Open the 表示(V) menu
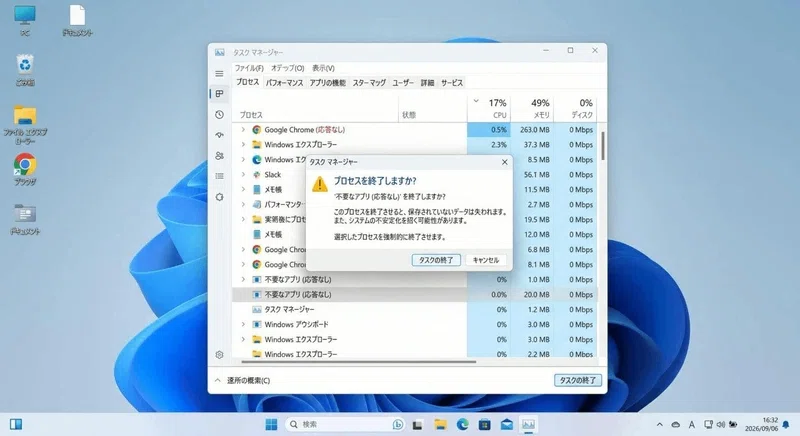This screenshot has width=800, height=436. pos(323,68)
